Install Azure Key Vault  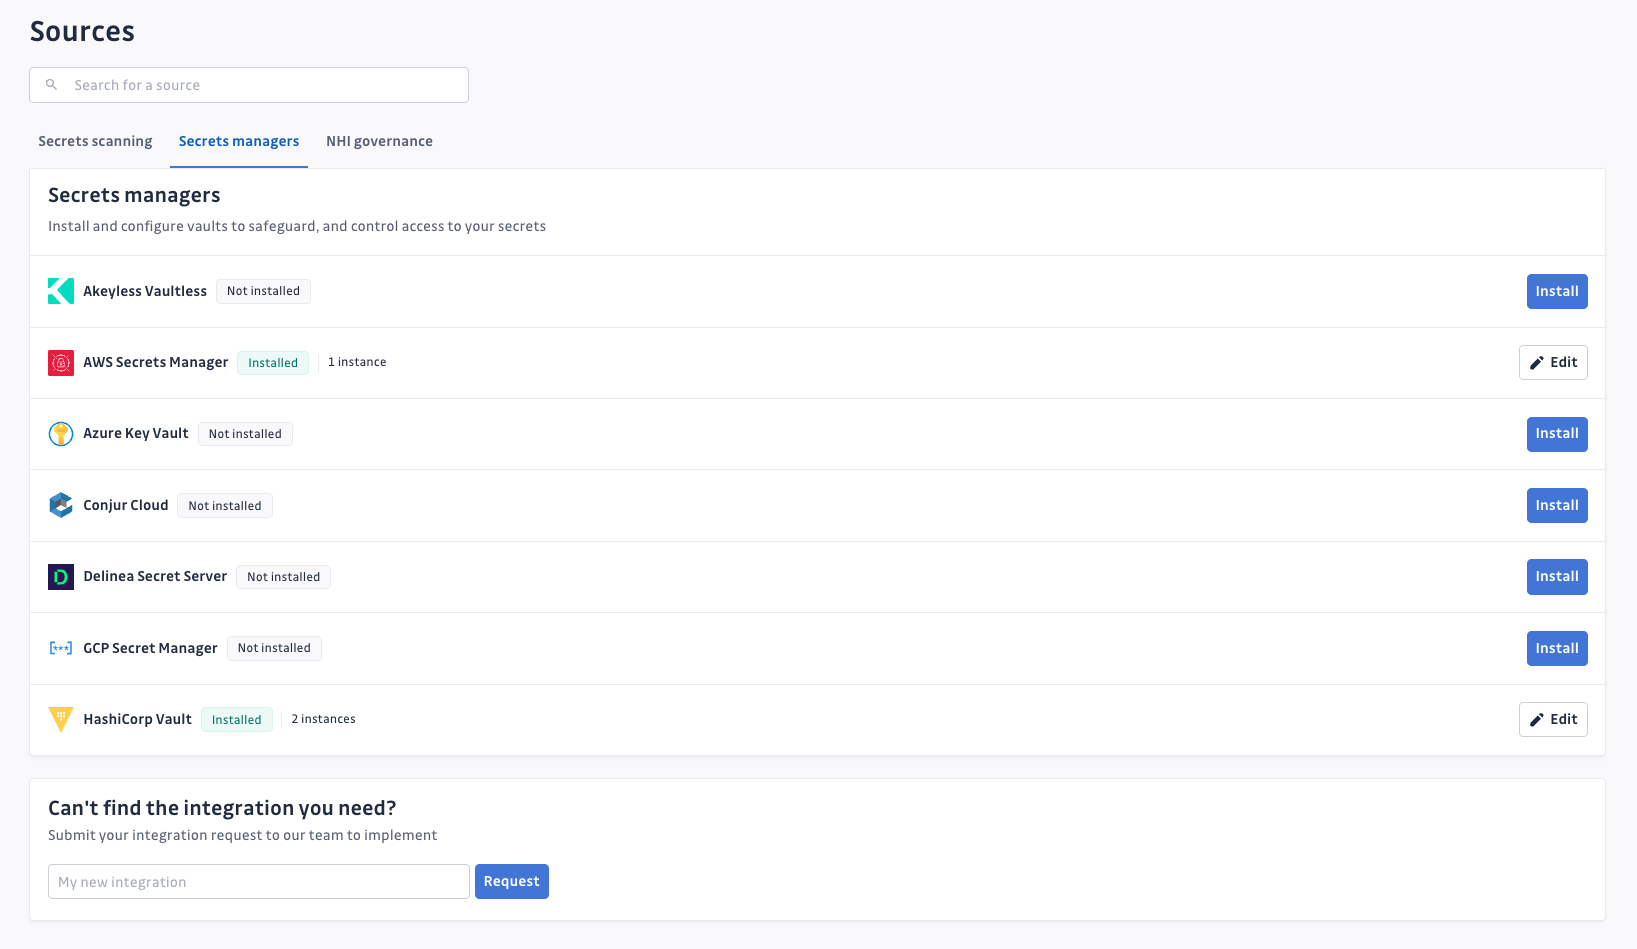click(x=1557, y=434)
